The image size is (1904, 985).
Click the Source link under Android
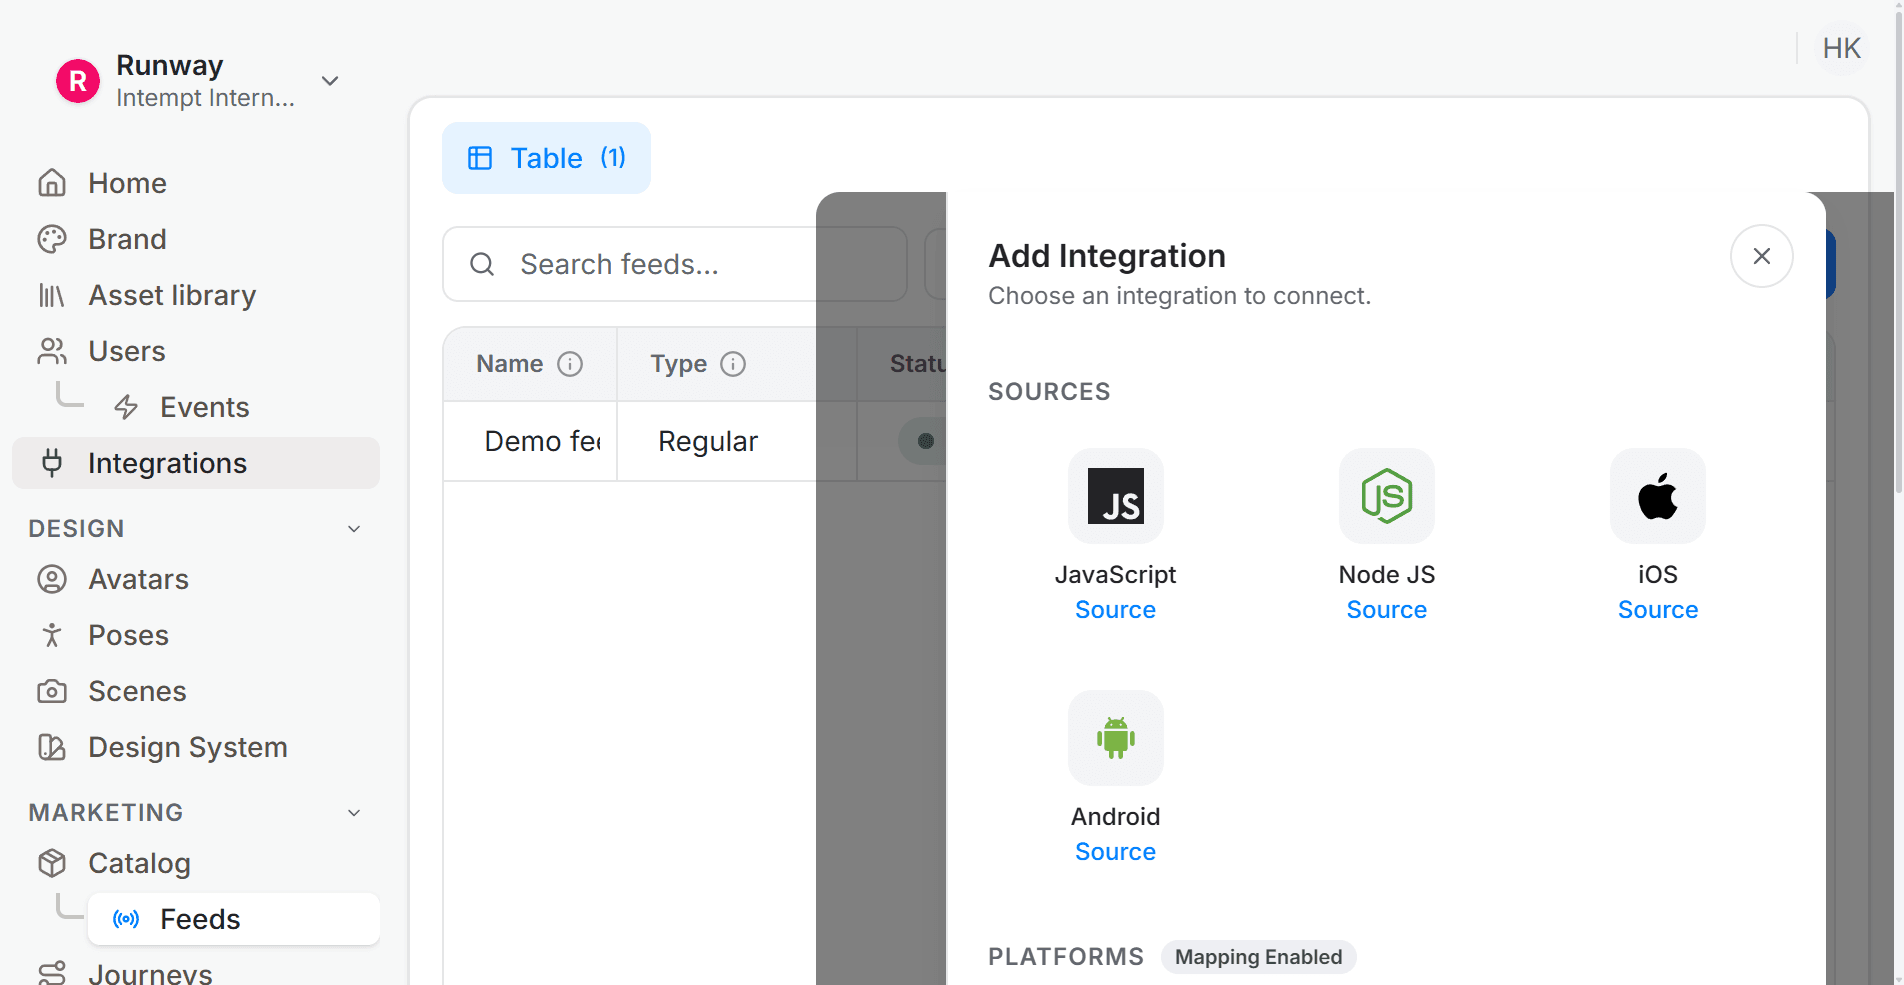(x=1115, y=852)
